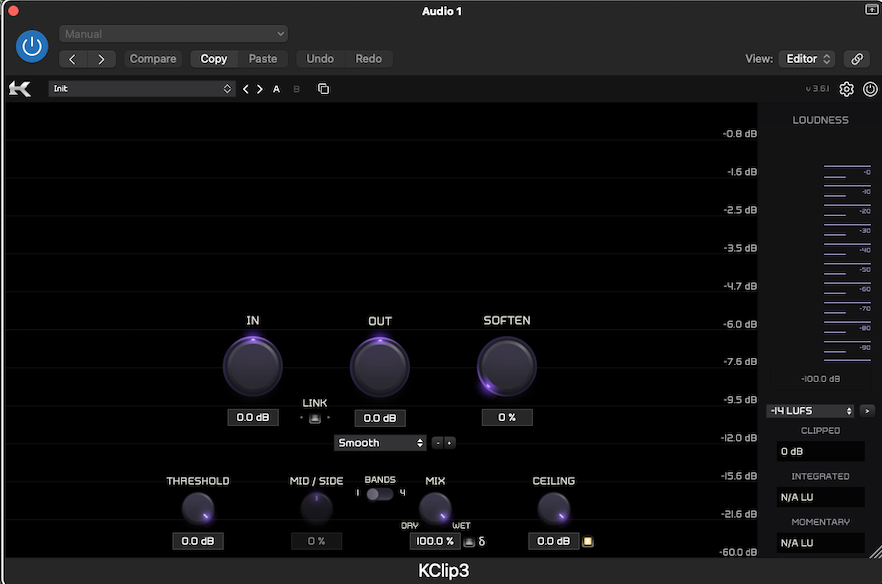Click the copy A/B state icon
This screenshot has width=882, height=584.
tap(323, 89)
